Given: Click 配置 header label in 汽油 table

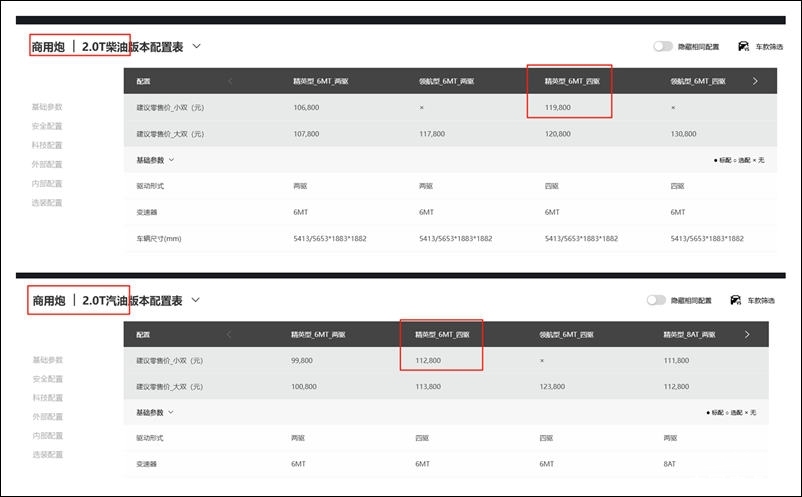Looking at the screenshot, I should pyautogui.click(x=143, y=335).
